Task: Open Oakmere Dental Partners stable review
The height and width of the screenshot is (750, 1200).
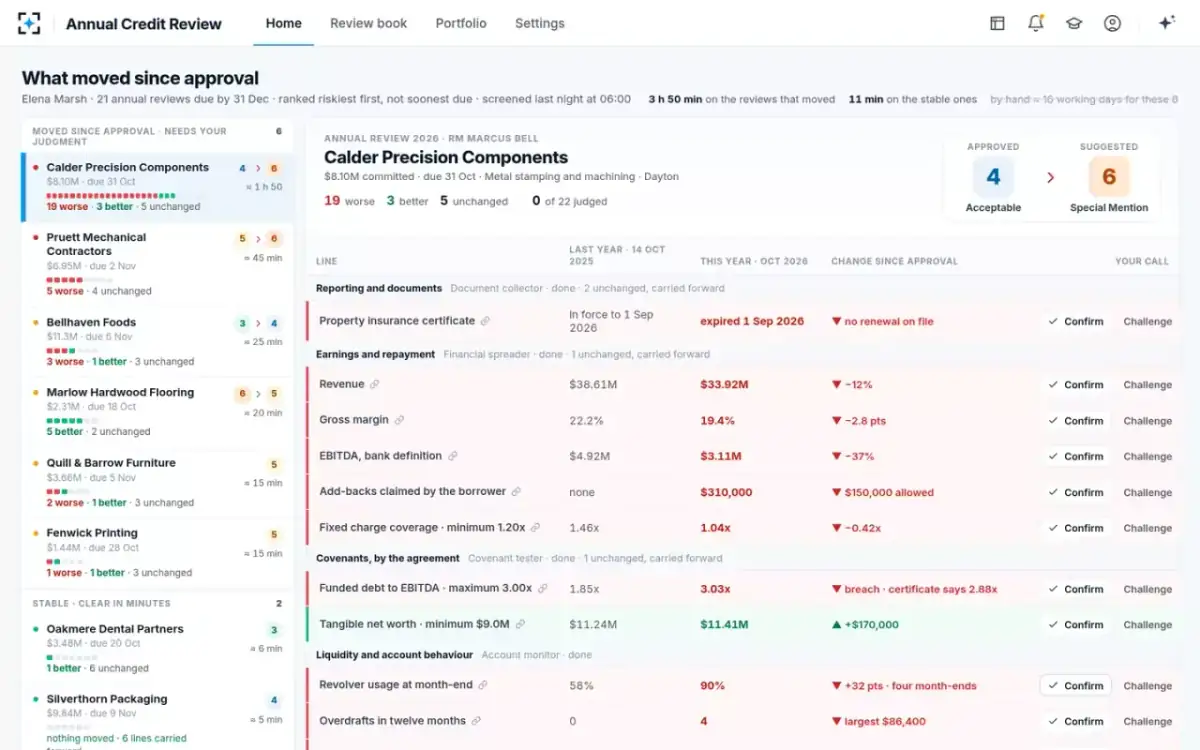Action: click(158, 648)
